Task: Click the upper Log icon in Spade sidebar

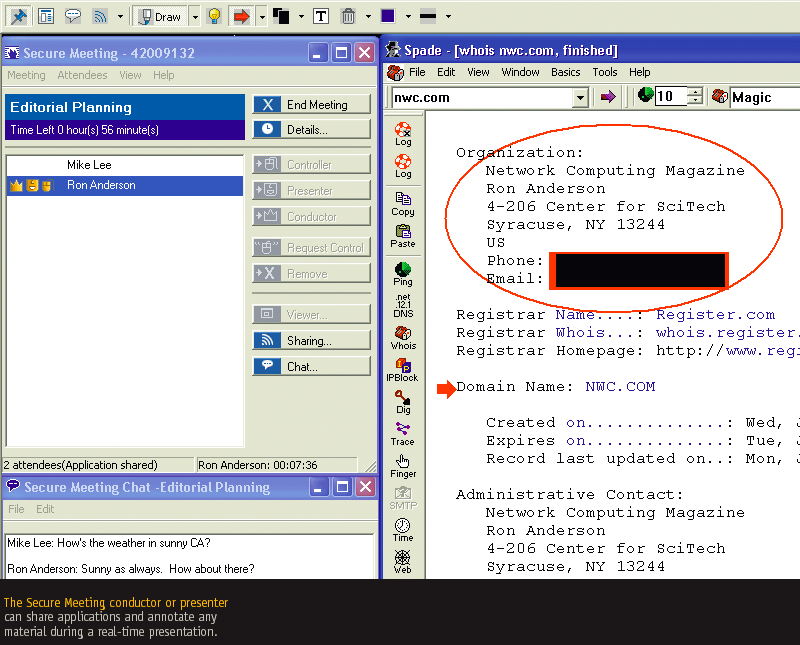Action: (403, 134)
